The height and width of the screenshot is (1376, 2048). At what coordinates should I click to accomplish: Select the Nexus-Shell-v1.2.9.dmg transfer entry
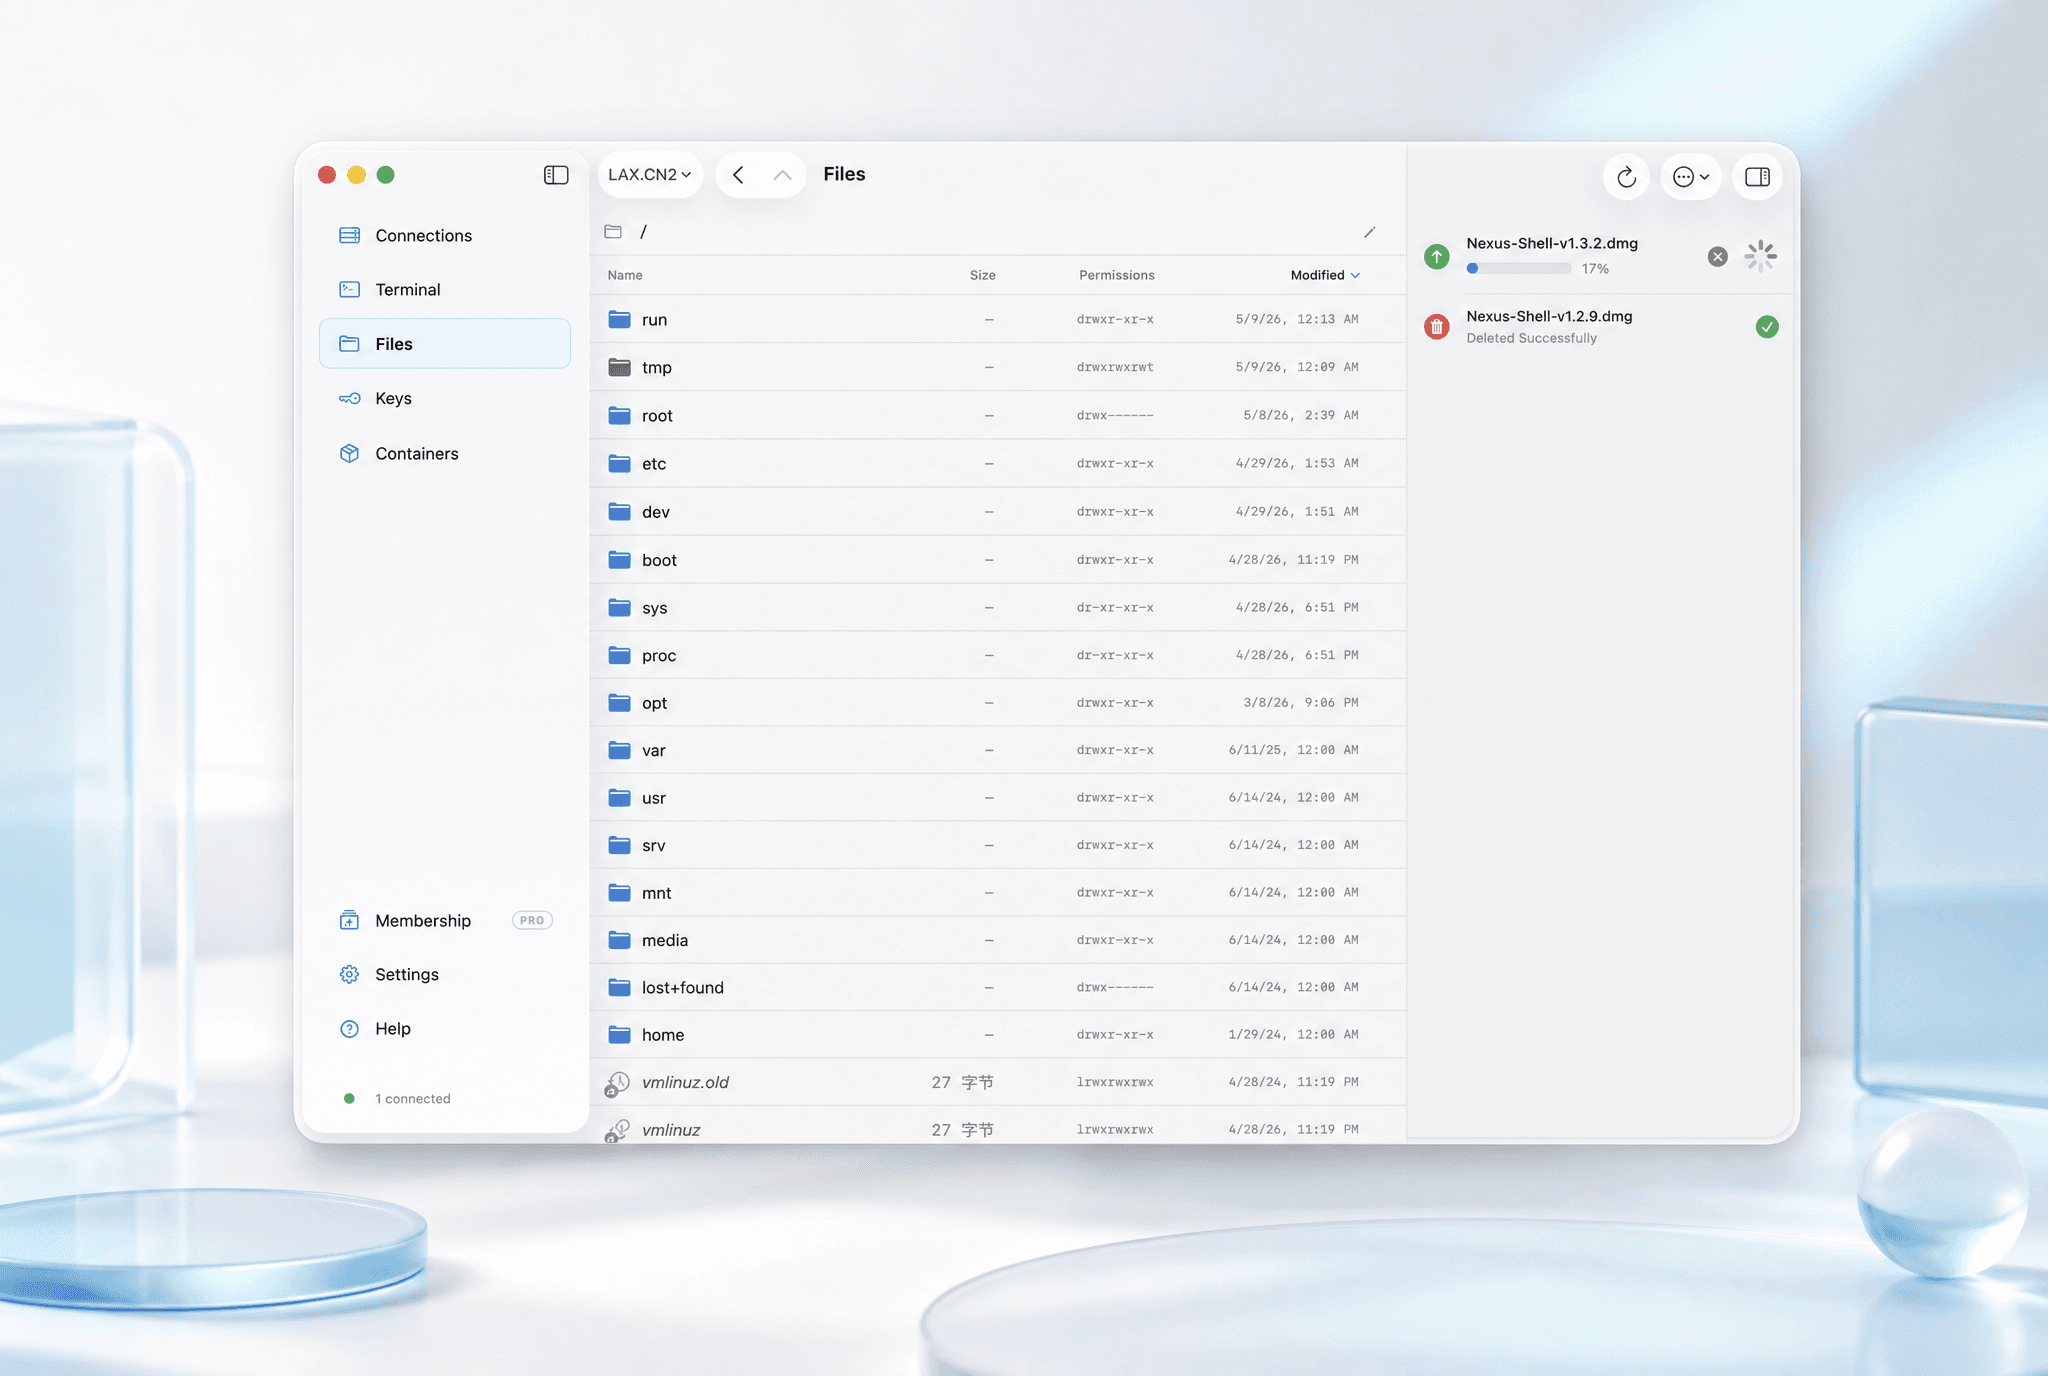1600,327
